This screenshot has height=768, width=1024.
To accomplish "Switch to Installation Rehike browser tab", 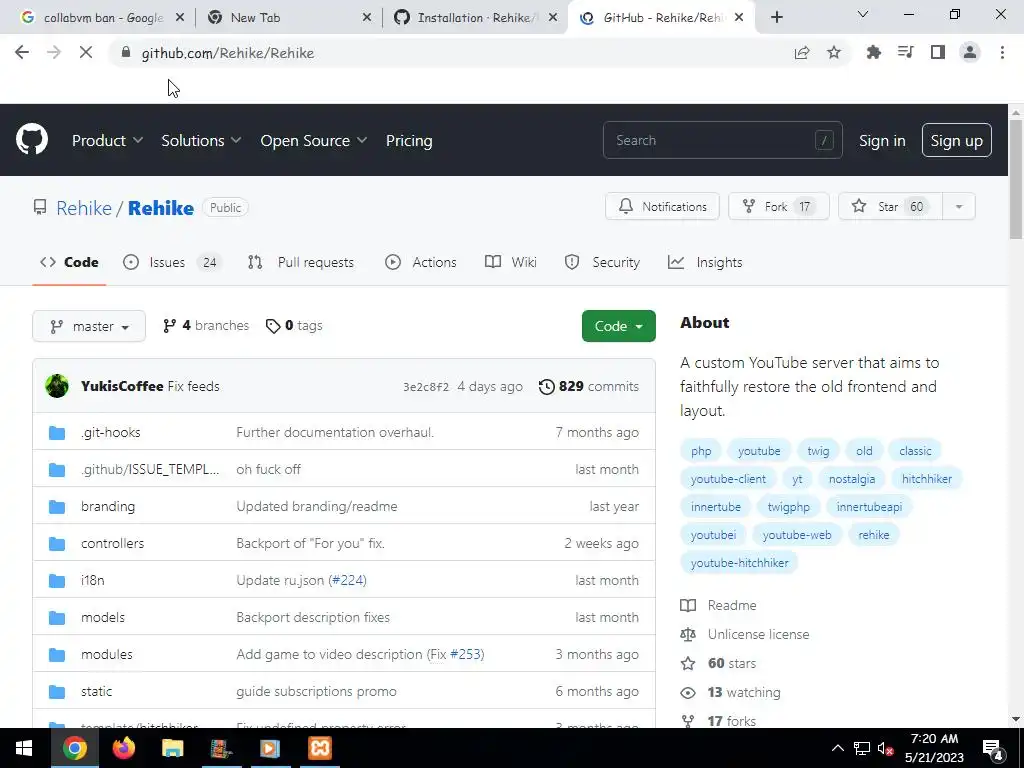I will point(477,17).
